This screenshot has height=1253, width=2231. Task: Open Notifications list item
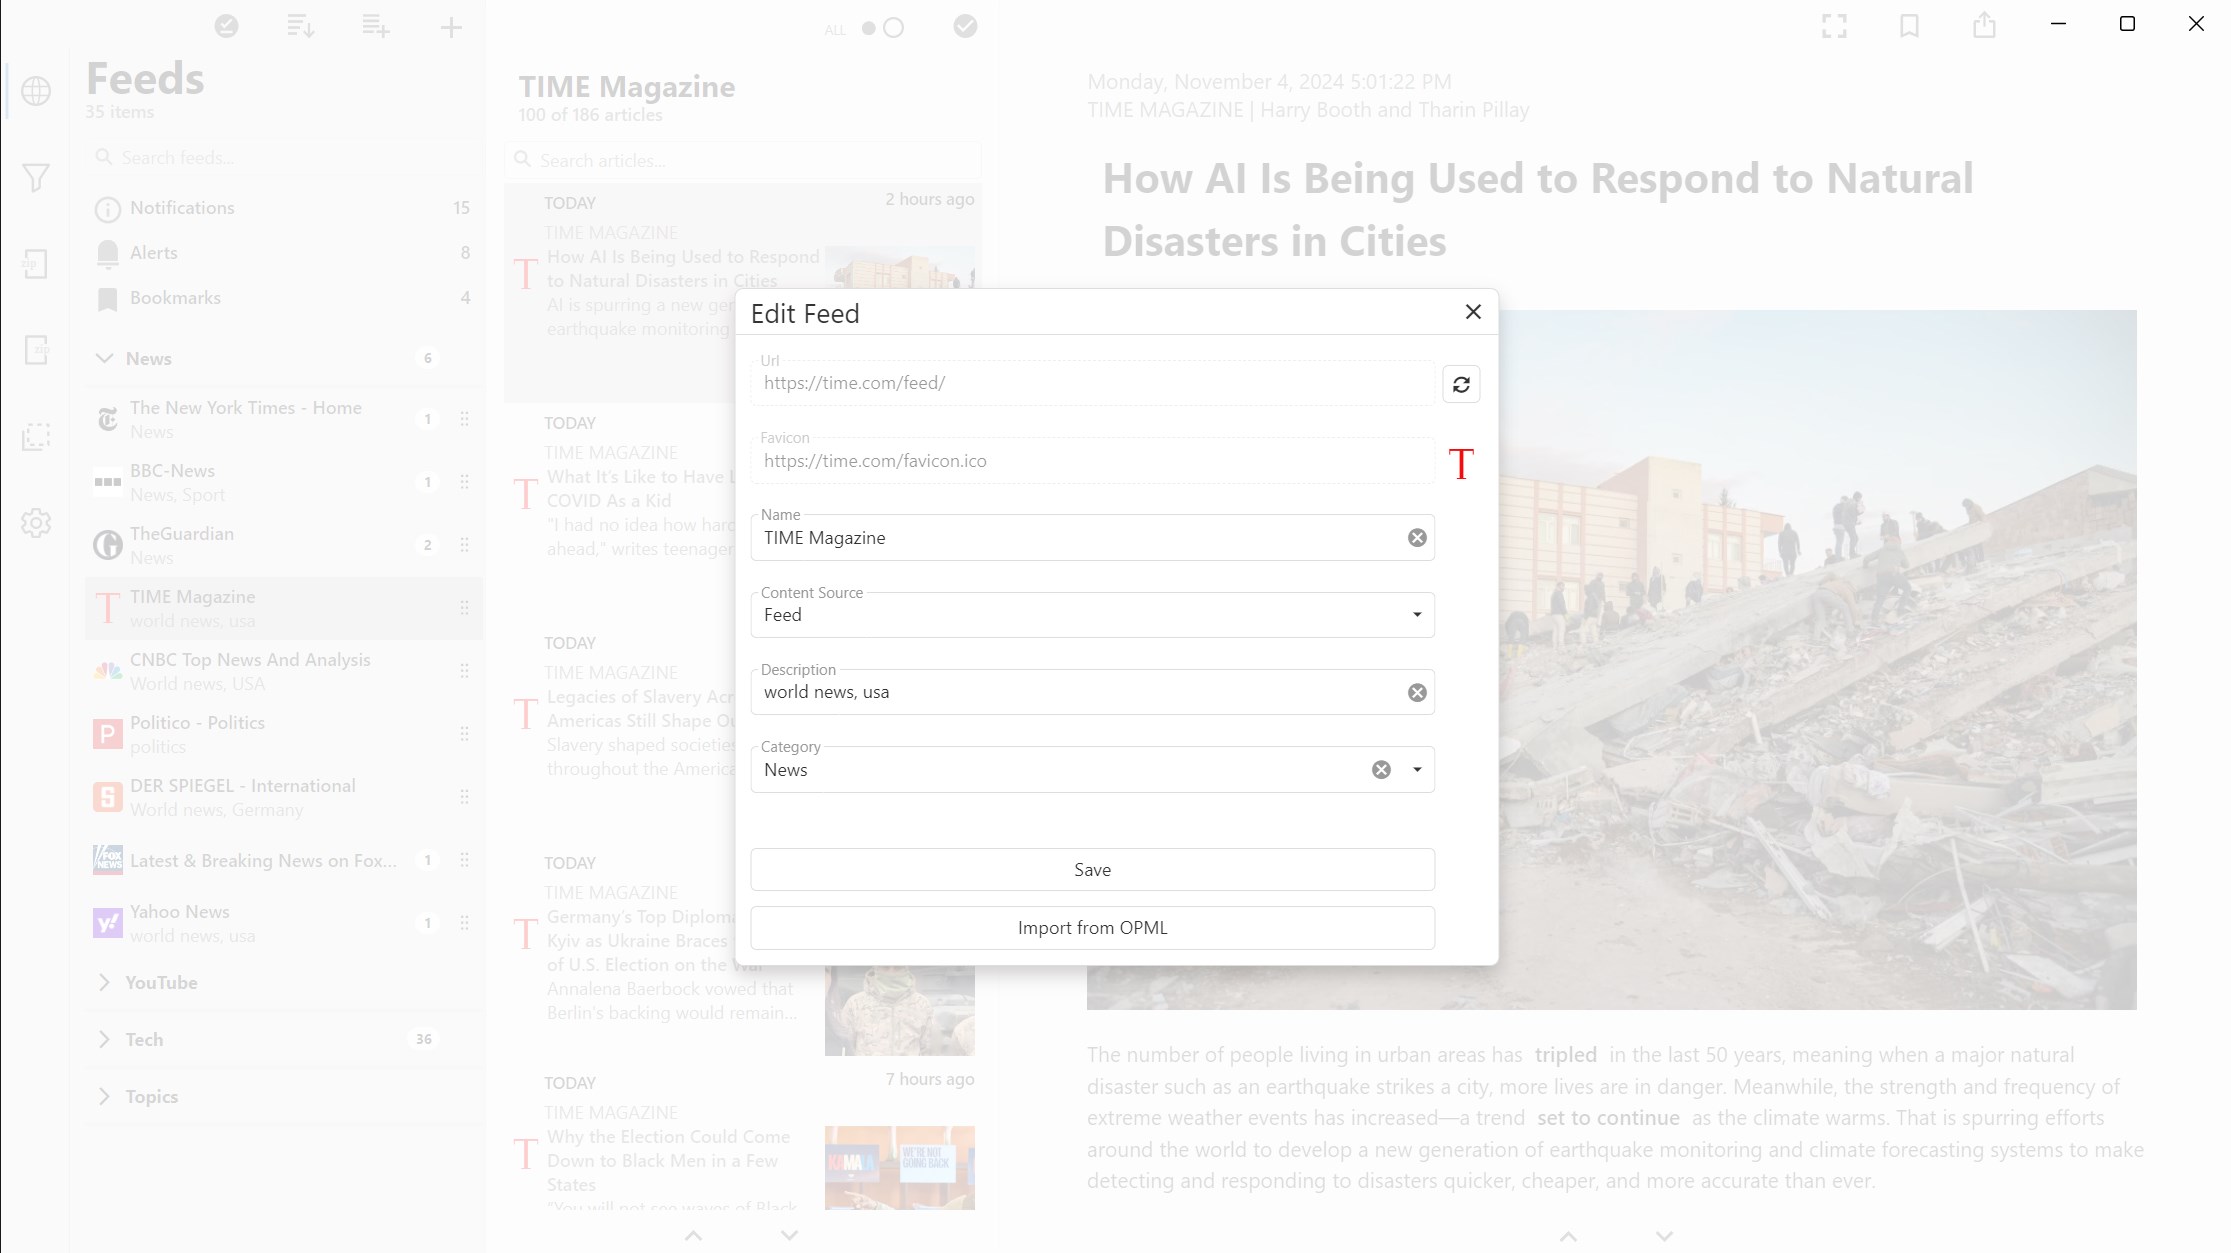point(182,208)
